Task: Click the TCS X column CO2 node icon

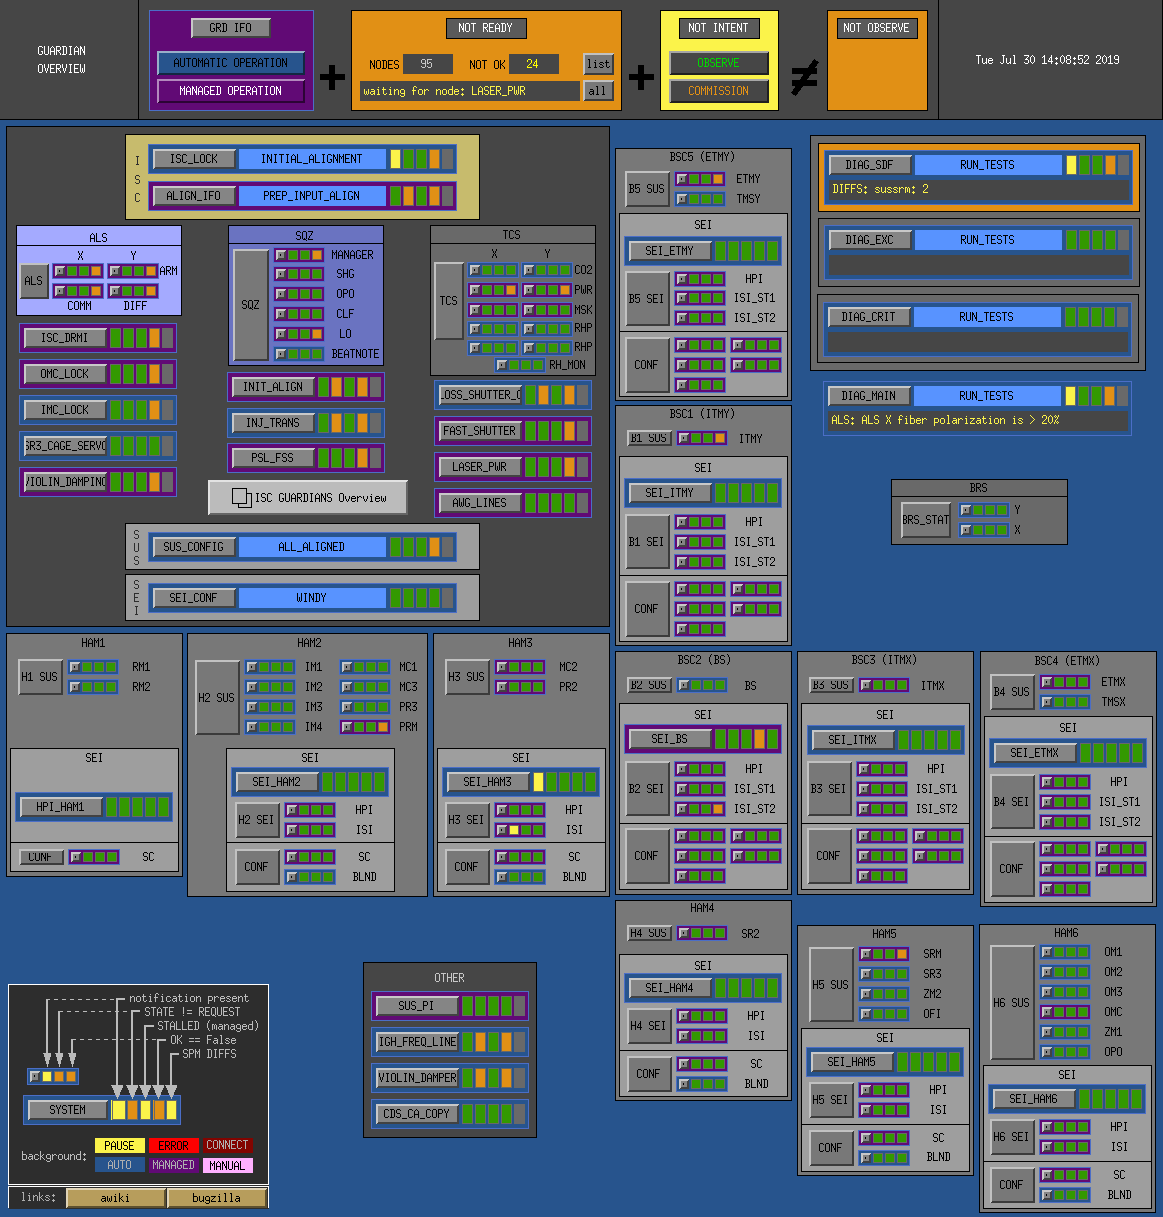Action: (476, 270)
